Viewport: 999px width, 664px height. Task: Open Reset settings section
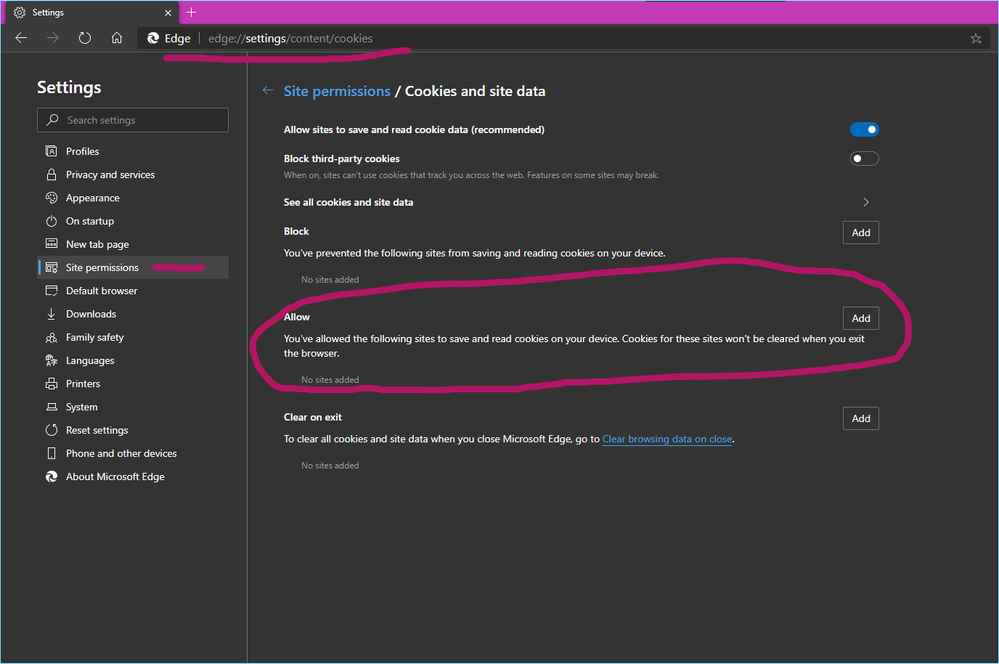133,430
